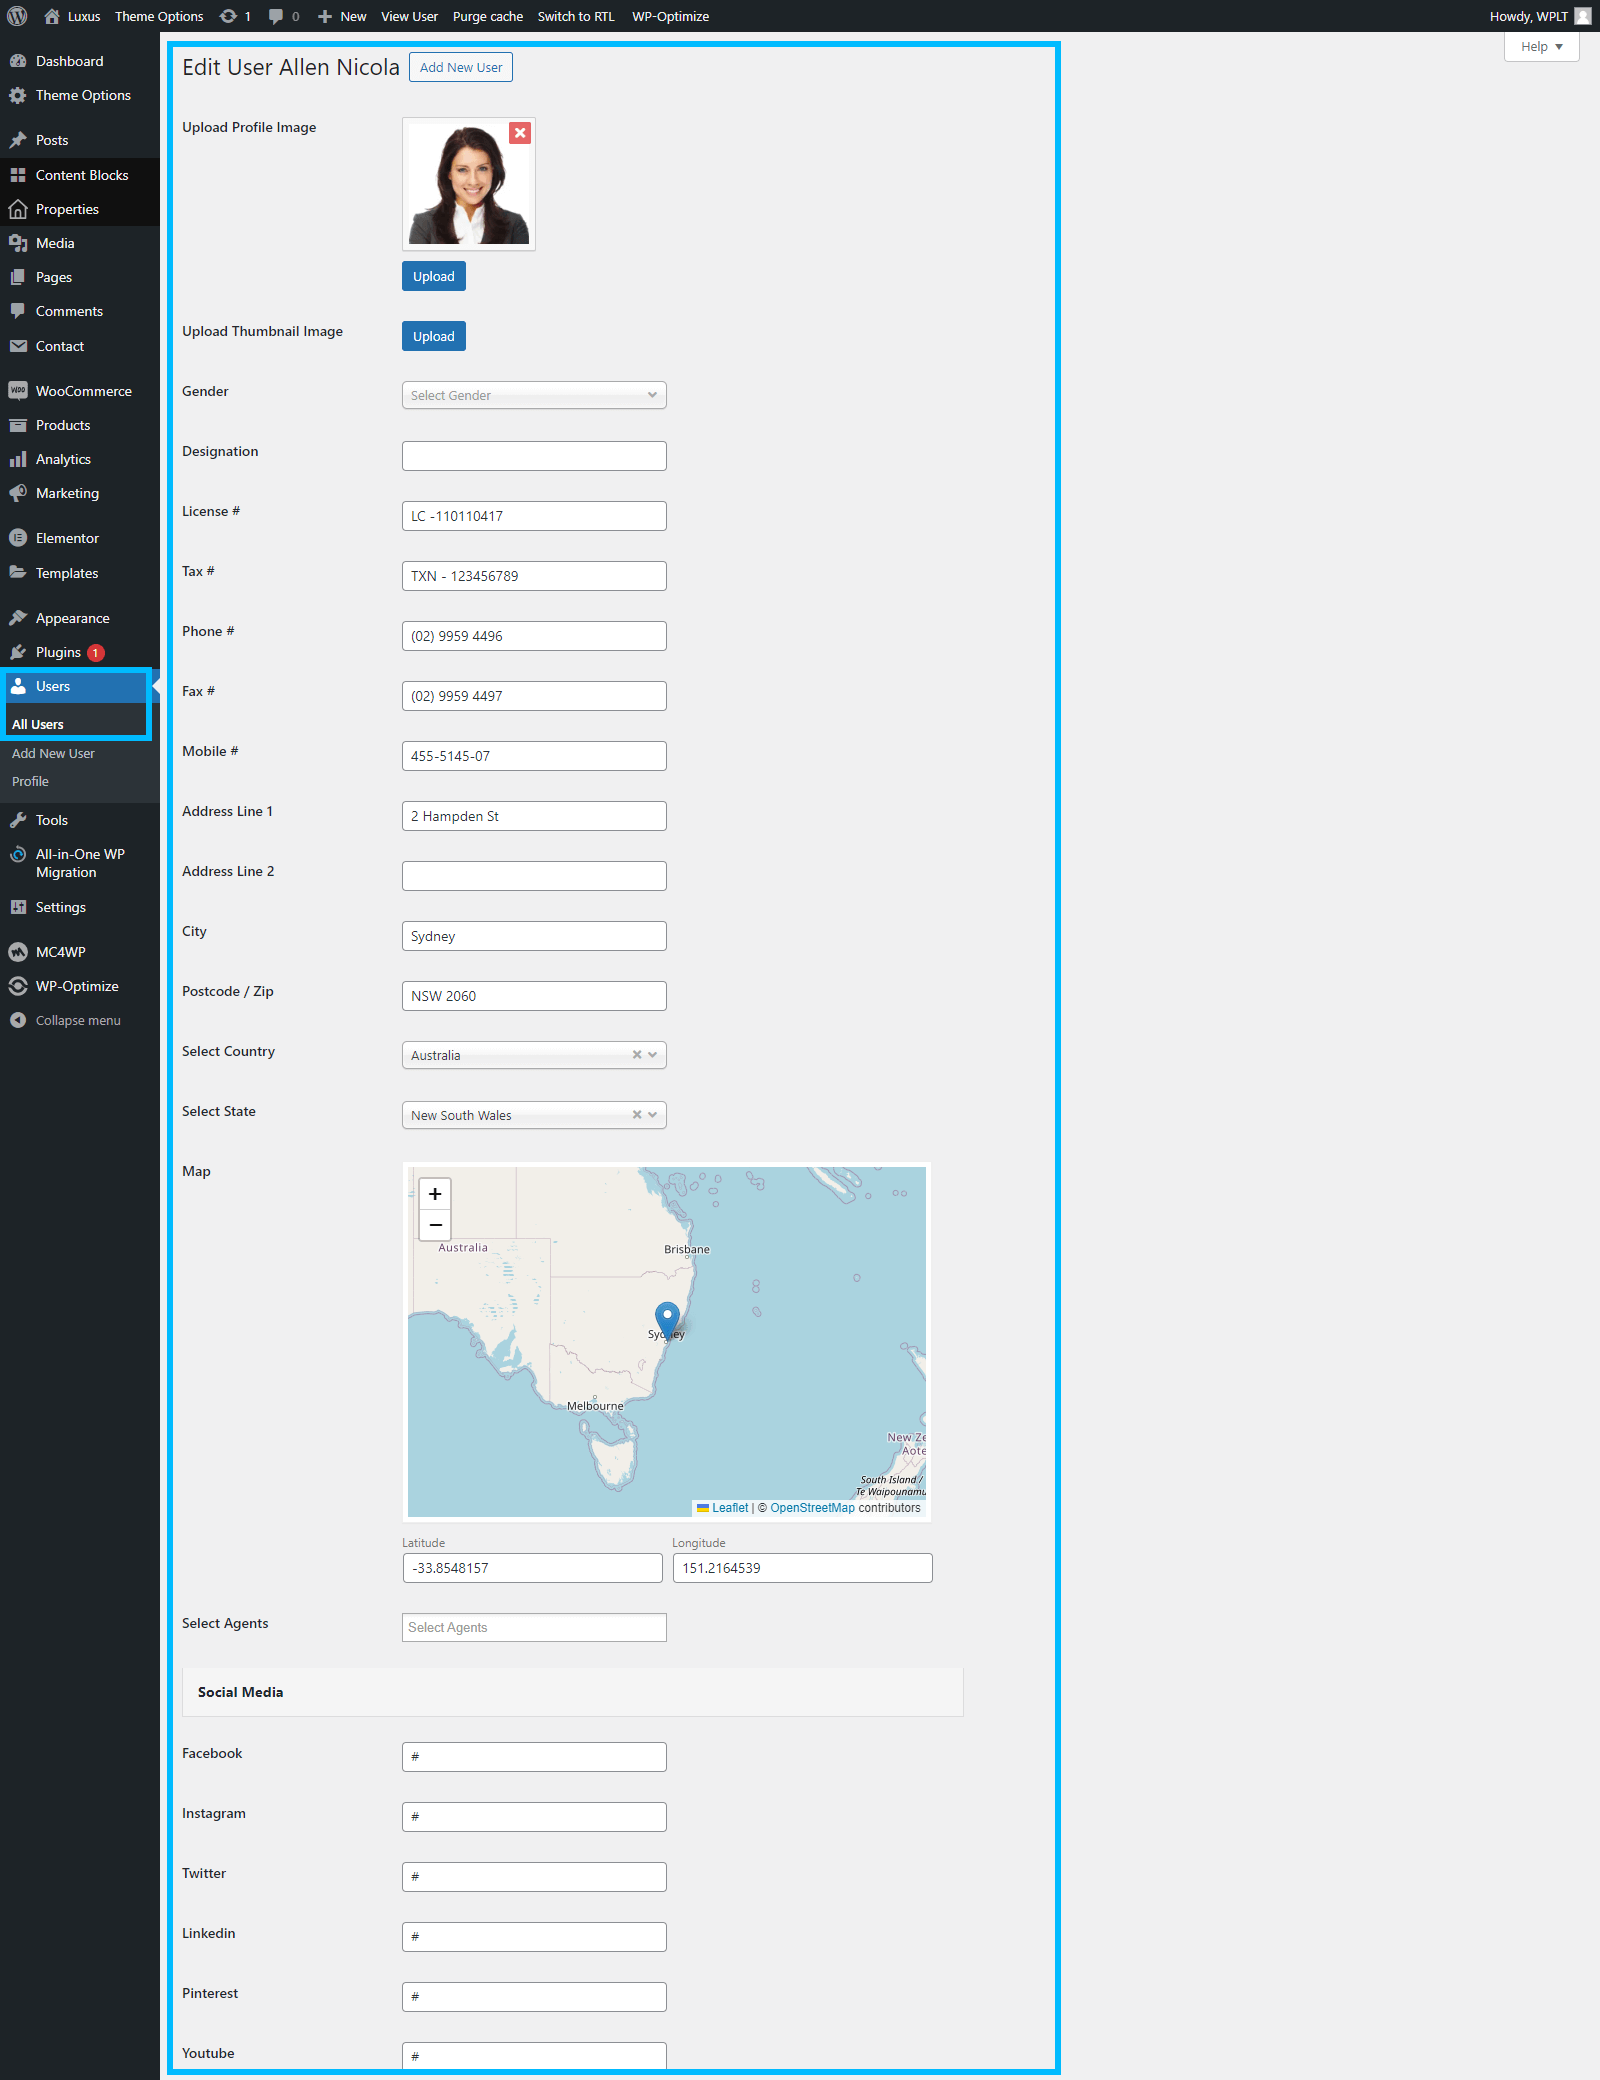Expand the Help panel dropdown
1600x2080 pixels.
(1541, 47)
